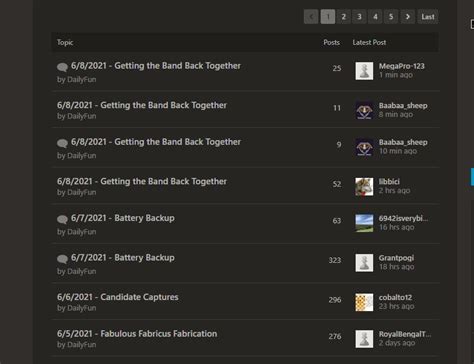Sort list by Posts column header
The image size is (474, 364).
331,42
